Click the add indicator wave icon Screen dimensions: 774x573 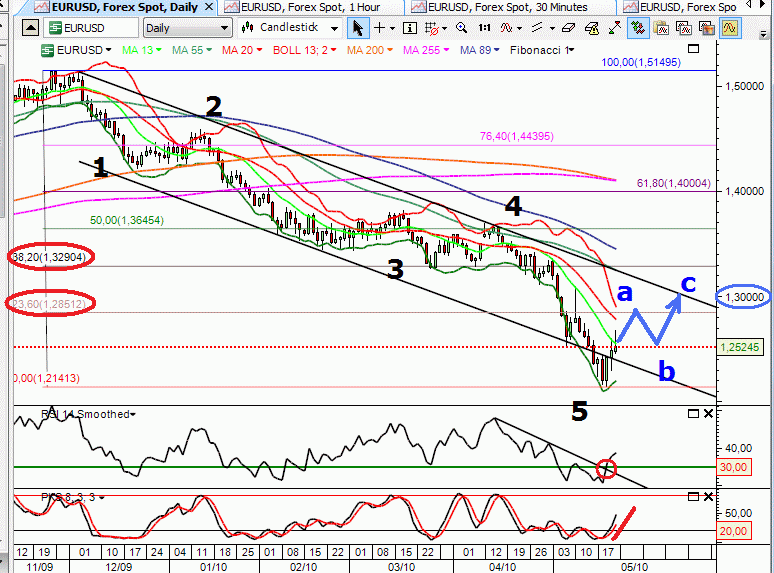[506, 28]
